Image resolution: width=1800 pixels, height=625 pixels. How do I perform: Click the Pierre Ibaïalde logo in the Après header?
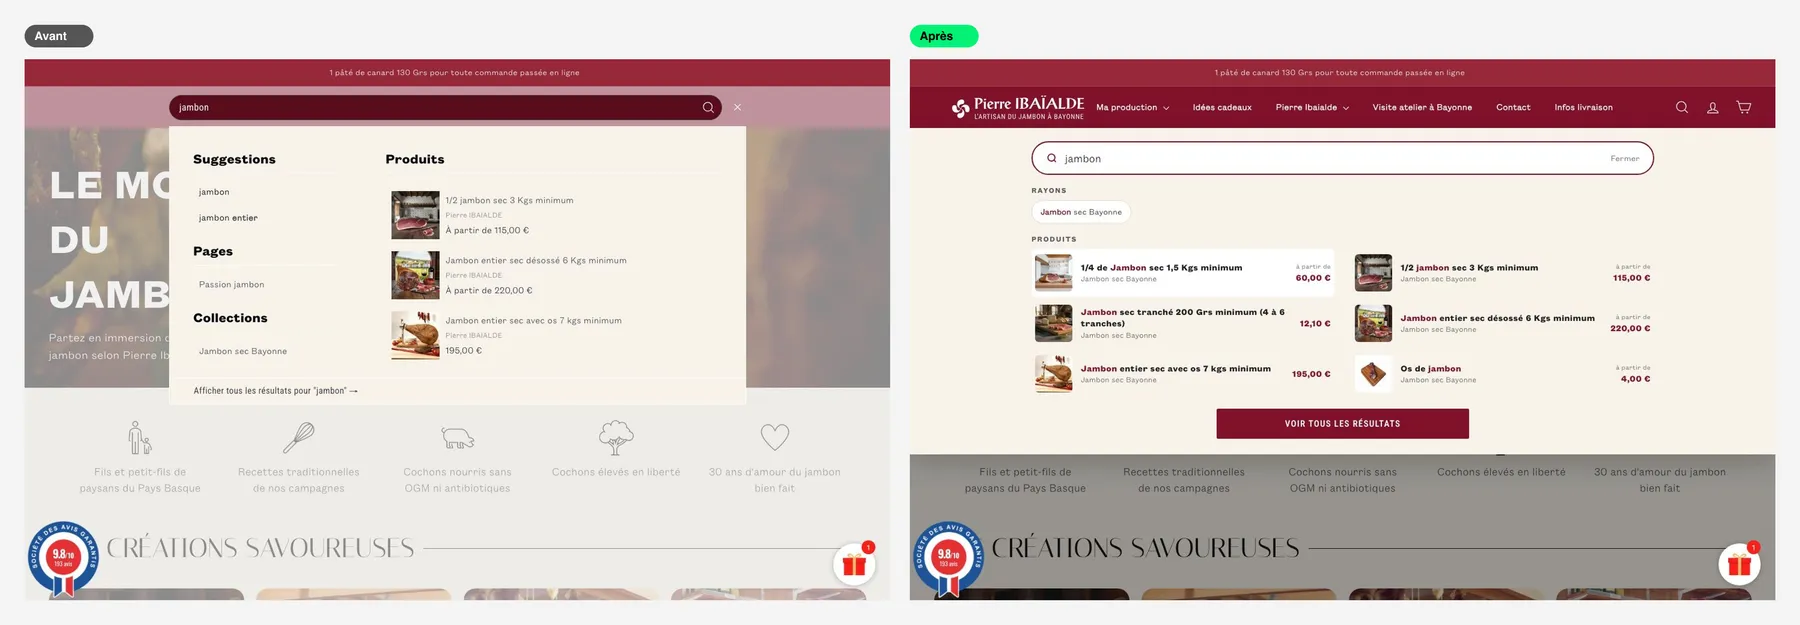point(1018,108)
